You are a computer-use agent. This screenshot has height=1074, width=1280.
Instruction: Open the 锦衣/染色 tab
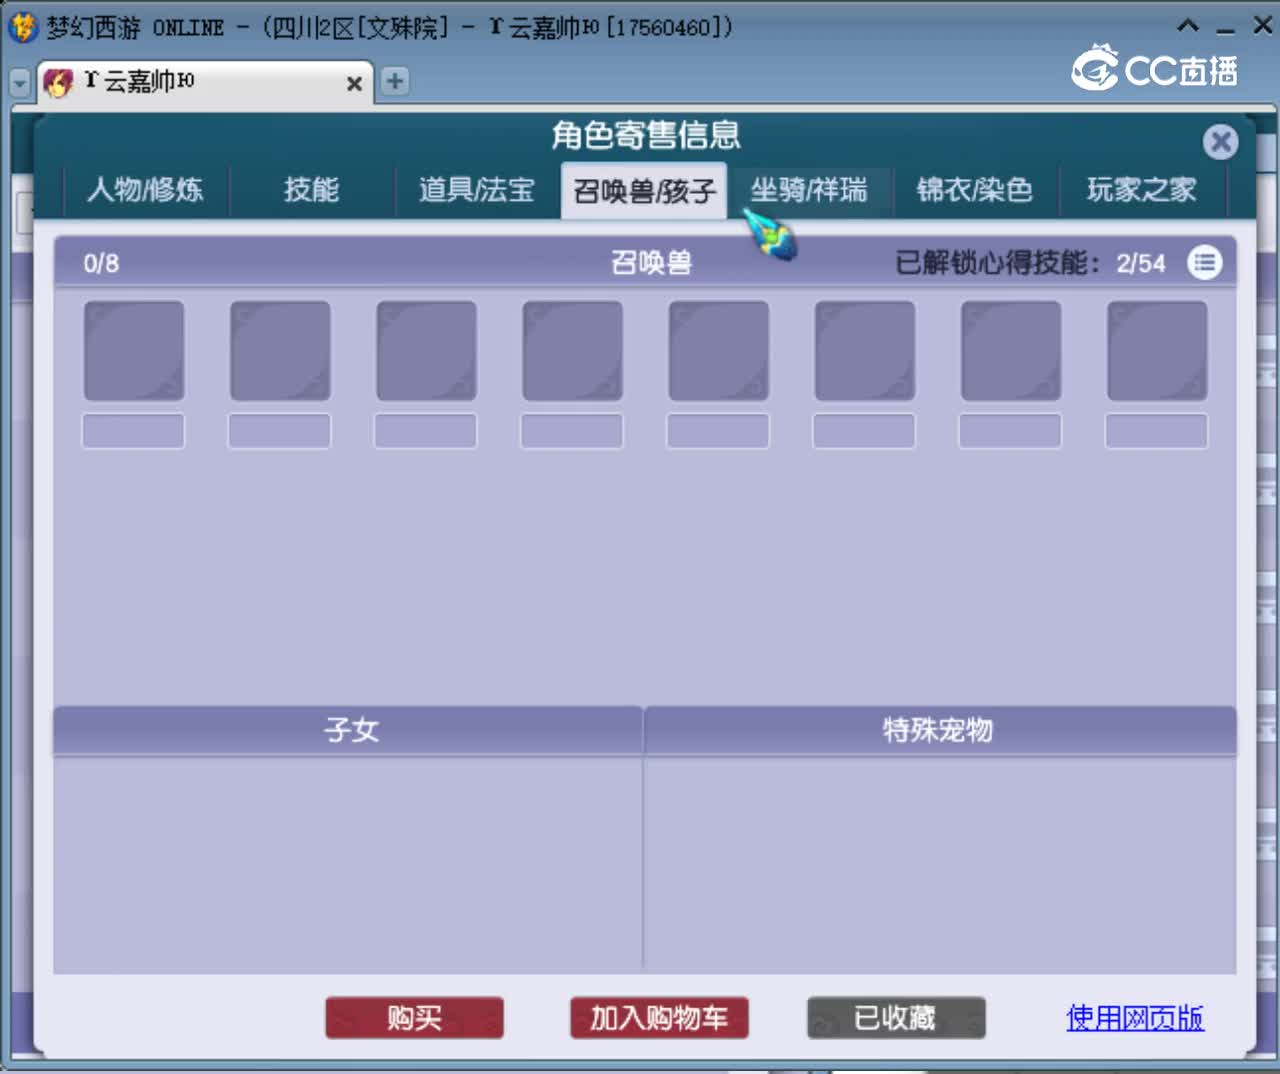coord(975,190)
